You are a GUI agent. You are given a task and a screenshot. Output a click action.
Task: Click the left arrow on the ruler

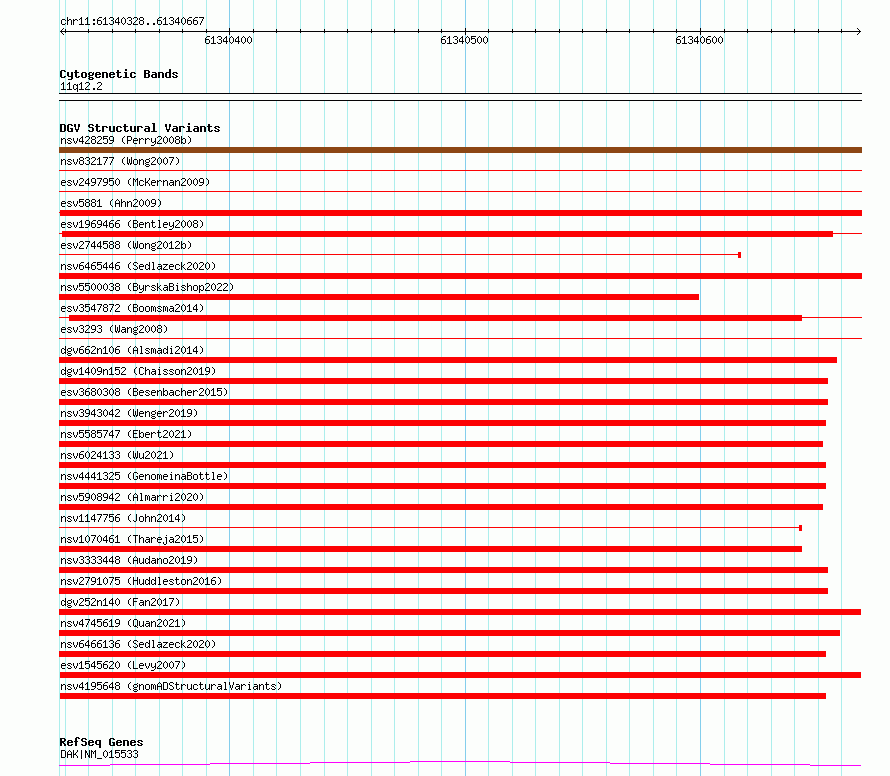63,31
